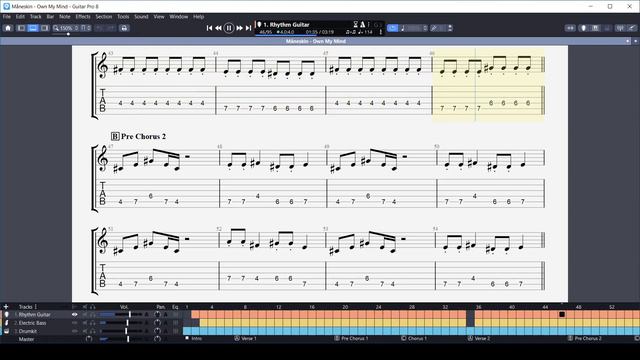Print the score with printer icon
Screen dimensions: 640x360
(124, 28)
